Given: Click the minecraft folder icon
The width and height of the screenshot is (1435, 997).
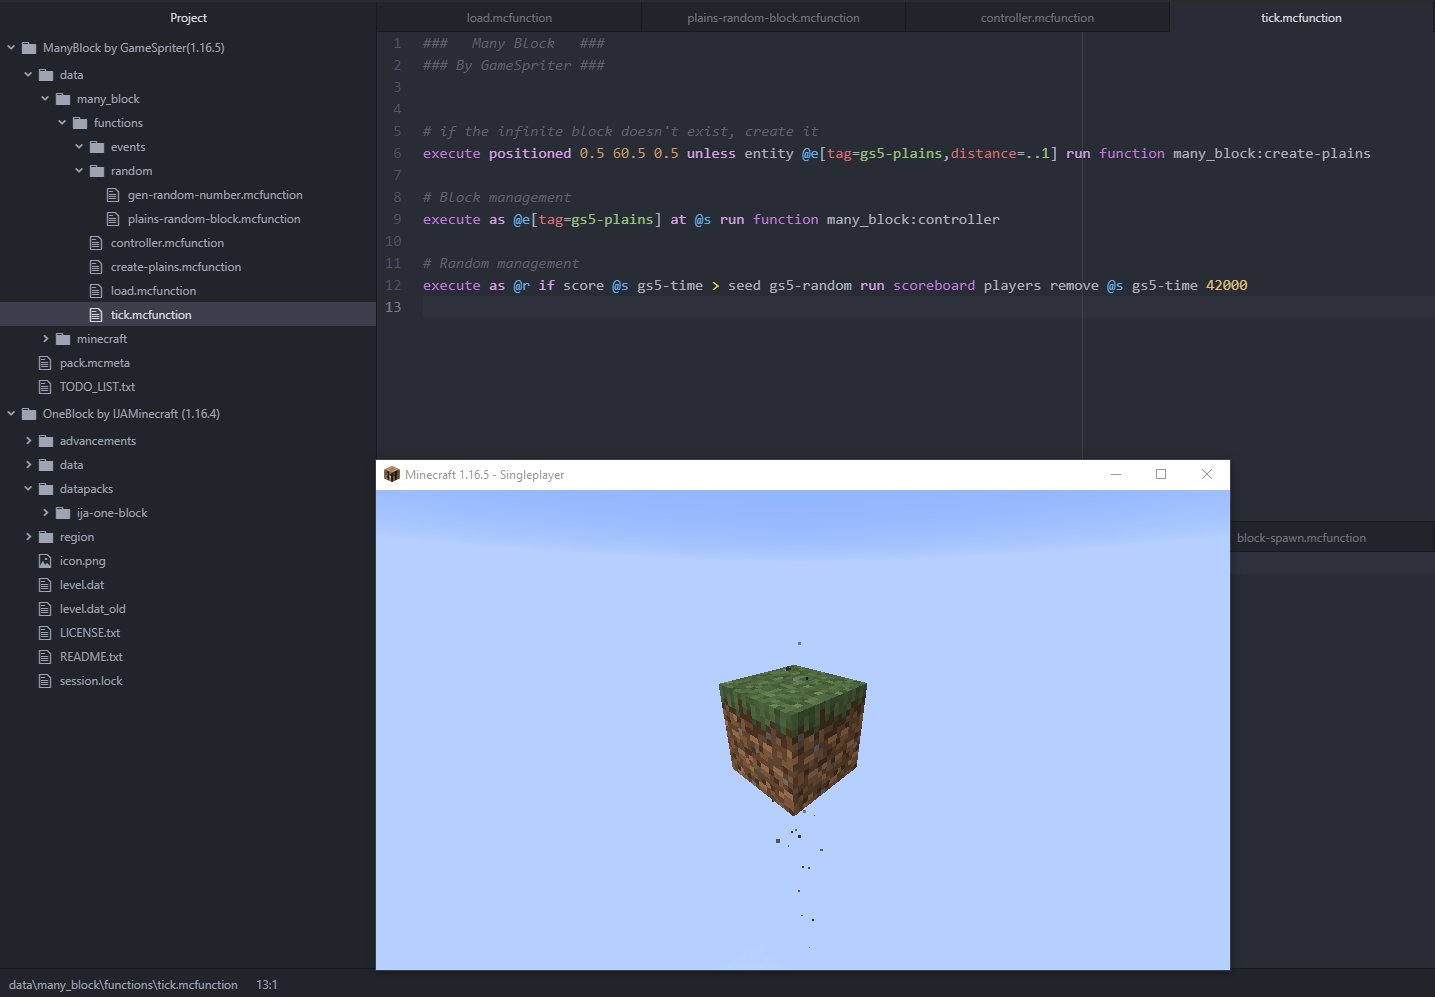Looking at the screenshot, I should 63,339.
